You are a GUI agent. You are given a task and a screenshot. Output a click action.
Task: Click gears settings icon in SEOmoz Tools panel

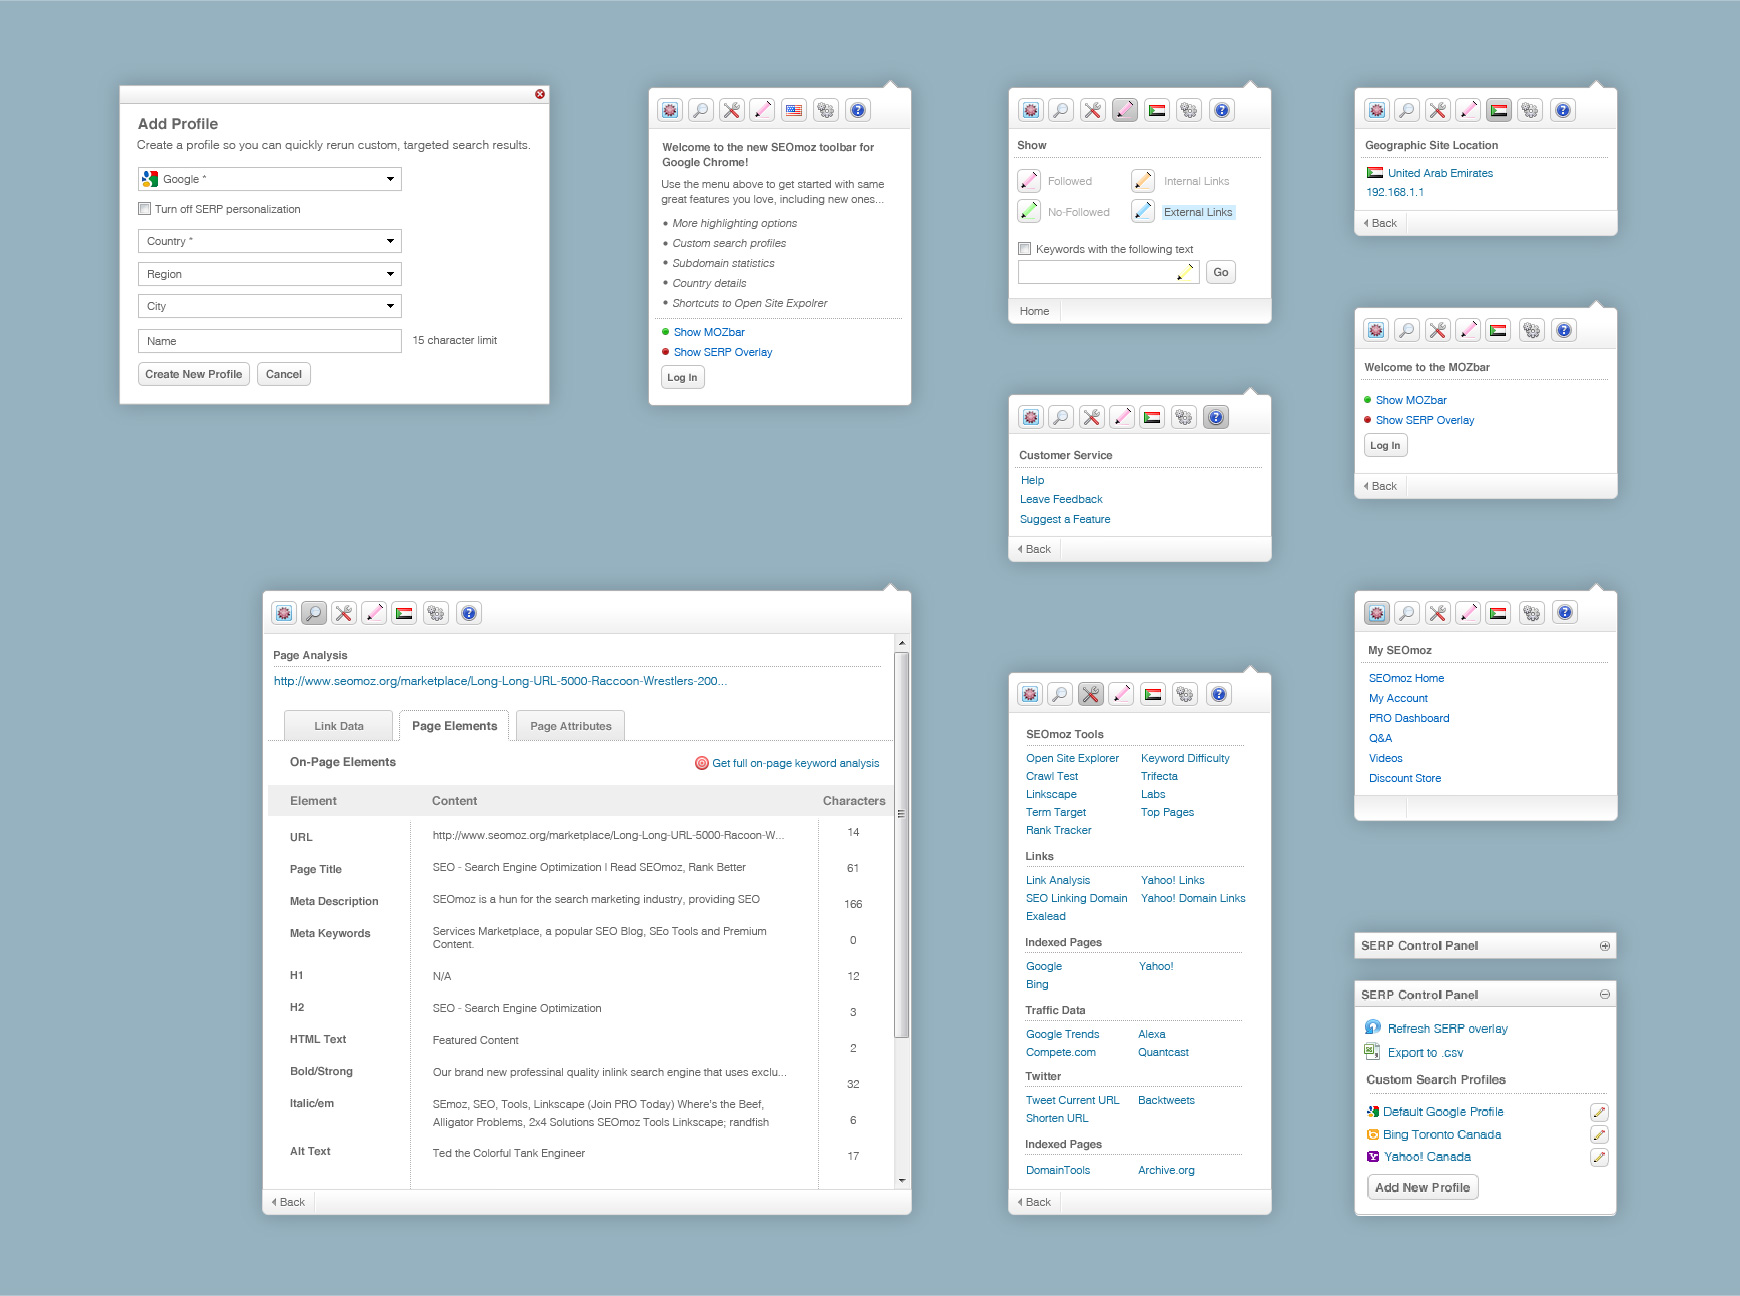1185,694
